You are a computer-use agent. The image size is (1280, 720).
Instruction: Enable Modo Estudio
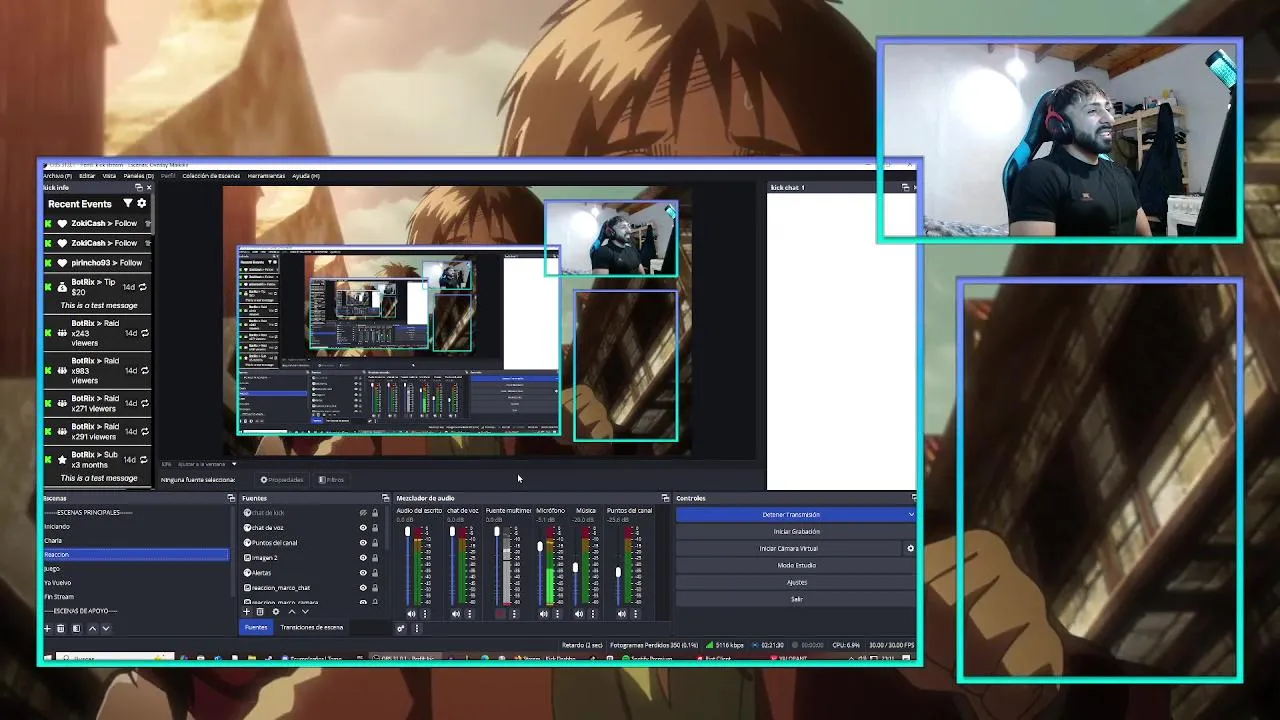796,565
